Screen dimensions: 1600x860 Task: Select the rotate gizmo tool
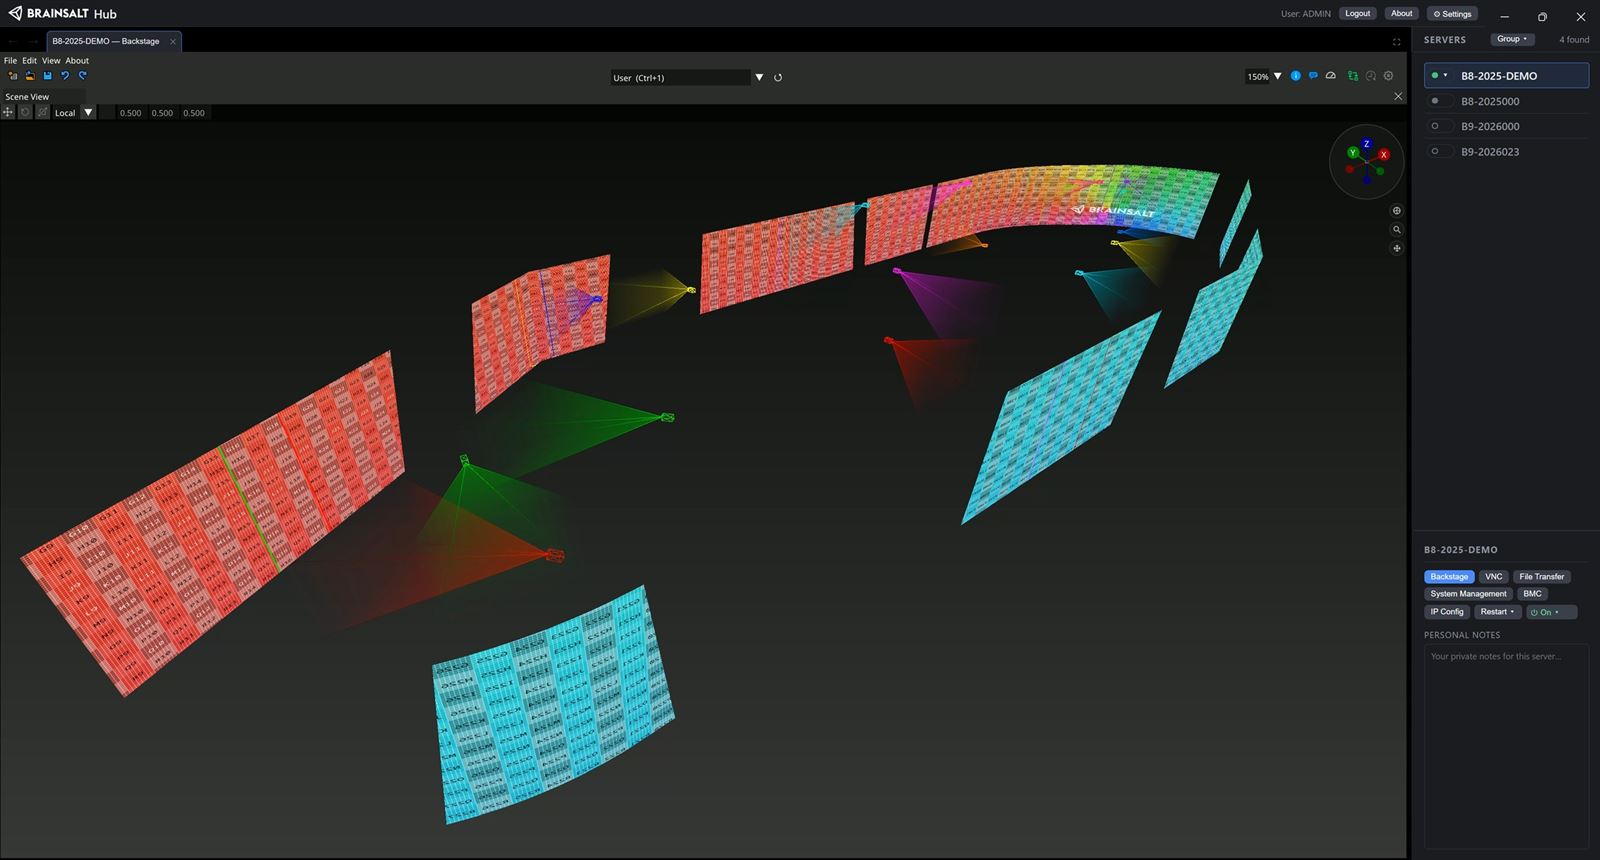(x=25, y=112)
